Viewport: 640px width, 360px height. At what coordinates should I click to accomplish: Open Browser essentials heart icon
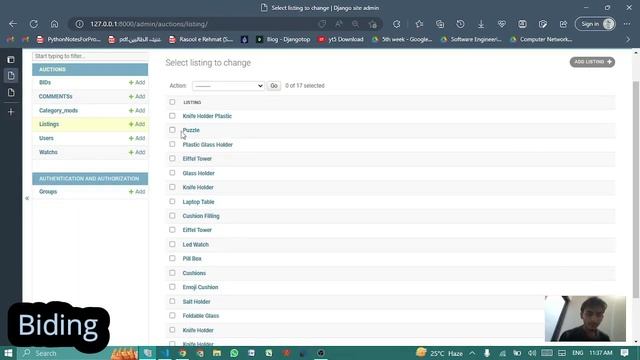coord(502,24)
